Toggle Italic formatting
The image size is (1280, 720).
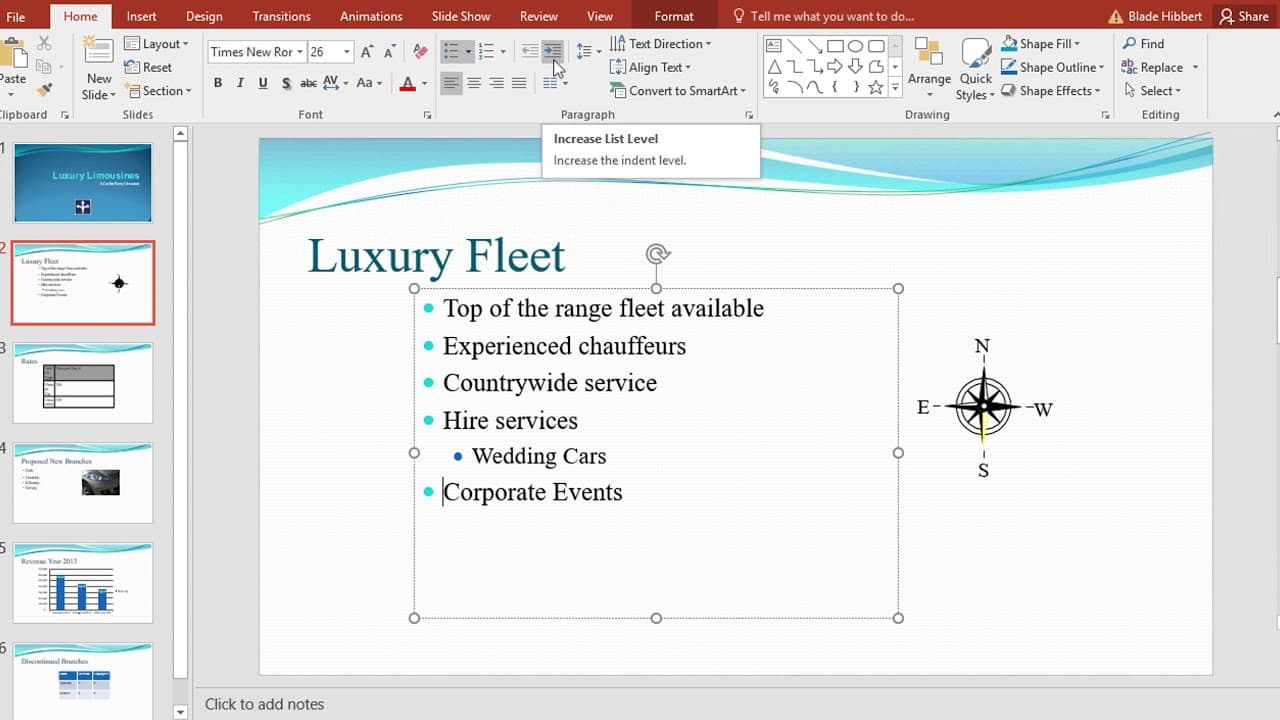pos(241,83)
